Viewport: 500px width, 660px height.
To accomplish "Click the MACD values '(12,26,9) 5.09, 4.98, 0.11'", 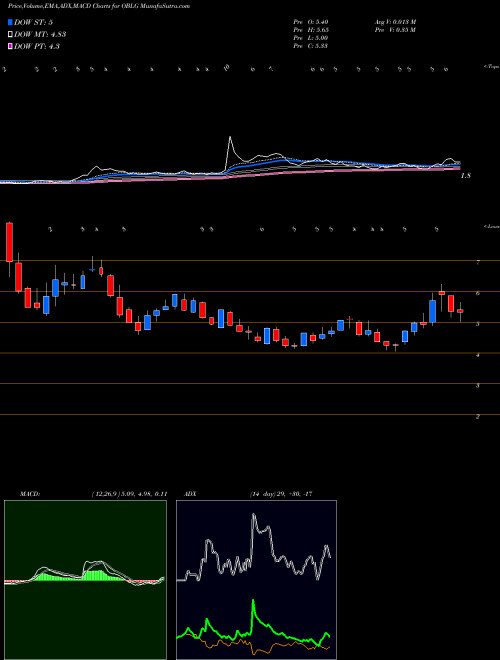I will [129, 494].
